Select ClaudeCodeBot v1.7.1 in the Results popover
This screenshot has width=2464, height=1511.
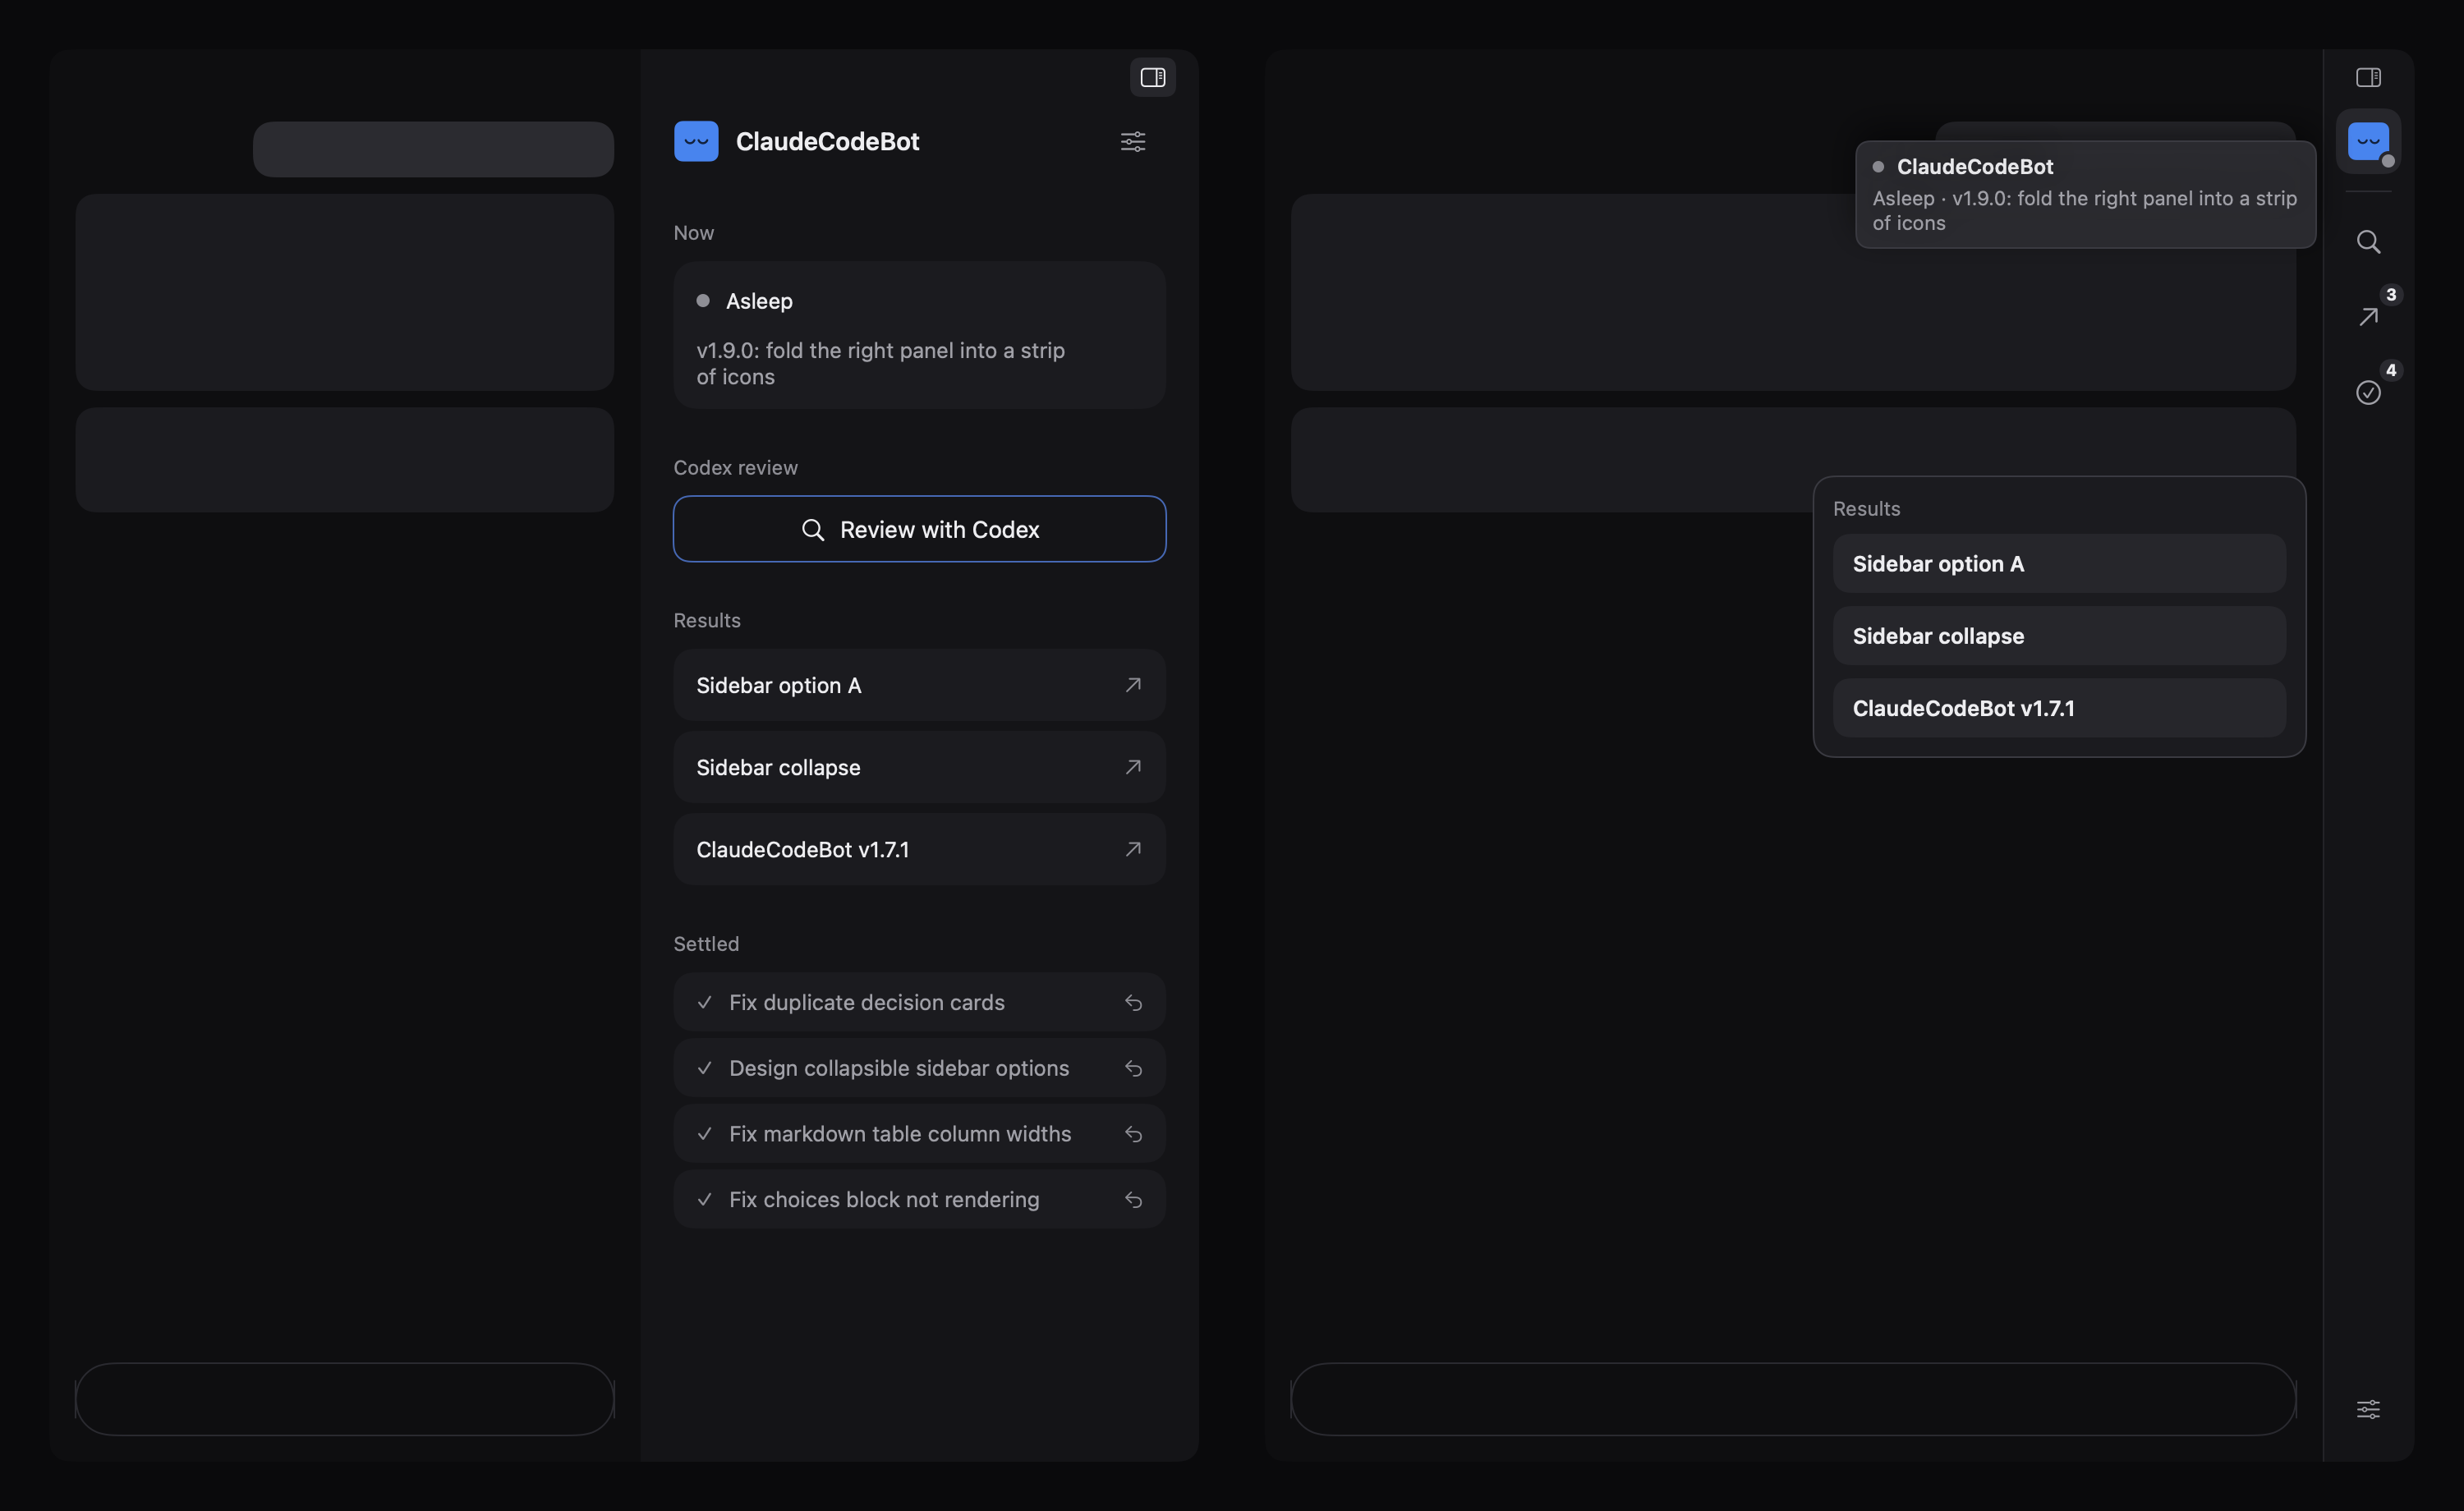[x=2059, y=708]
